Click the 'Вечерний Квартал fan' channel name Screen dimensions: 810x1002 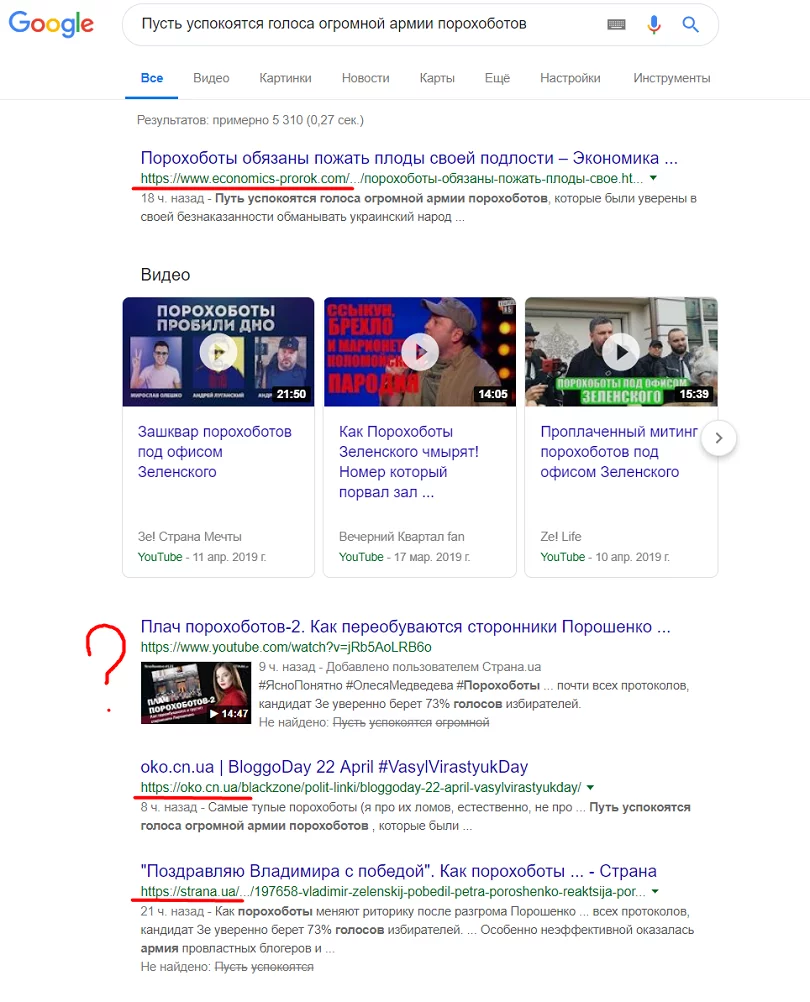click(x=402, y=537)
